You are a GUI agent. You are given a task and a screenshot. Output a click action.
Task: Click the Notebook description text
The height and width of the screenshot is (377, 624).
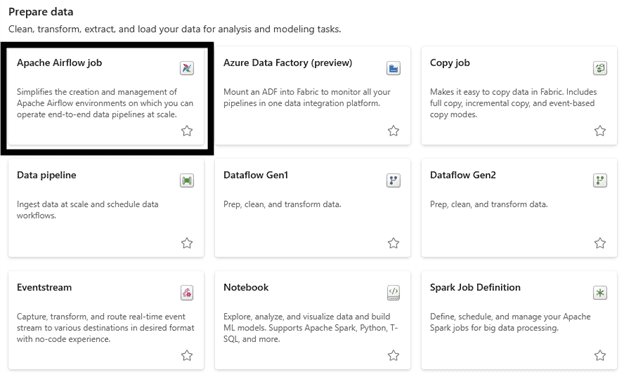(x=310, y=328)
